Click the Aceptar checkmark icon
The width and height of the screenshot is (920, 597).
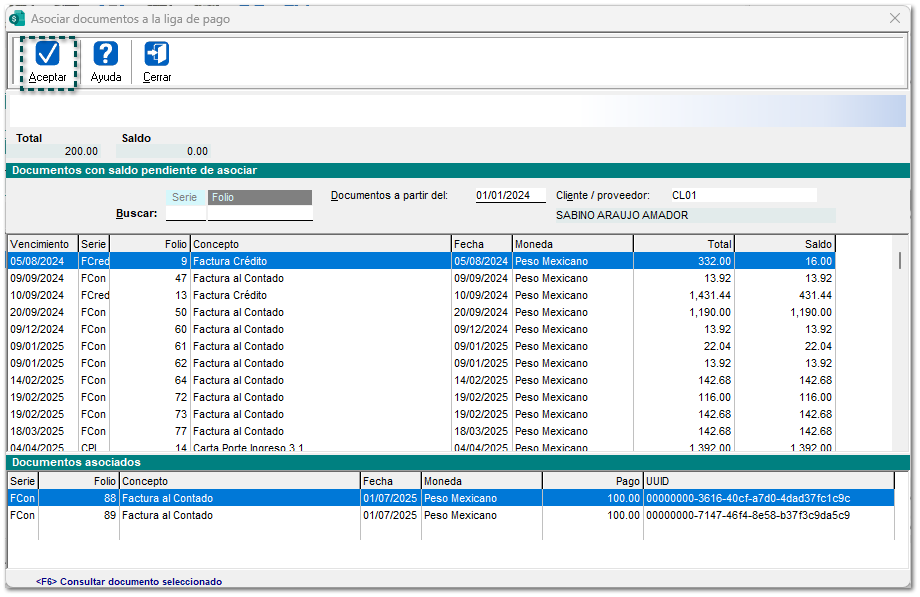pyautogui.click(x=47, y=54)
